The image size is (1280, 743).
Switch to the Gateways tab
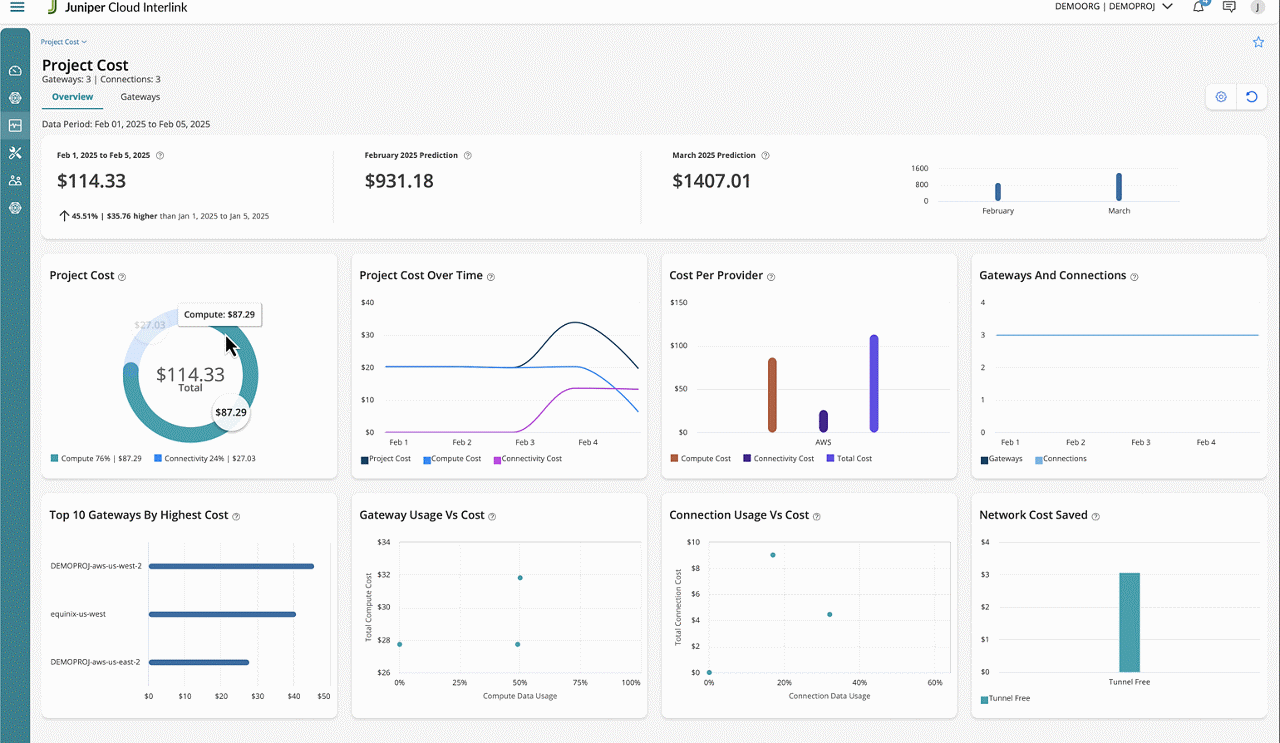[140, 97]
